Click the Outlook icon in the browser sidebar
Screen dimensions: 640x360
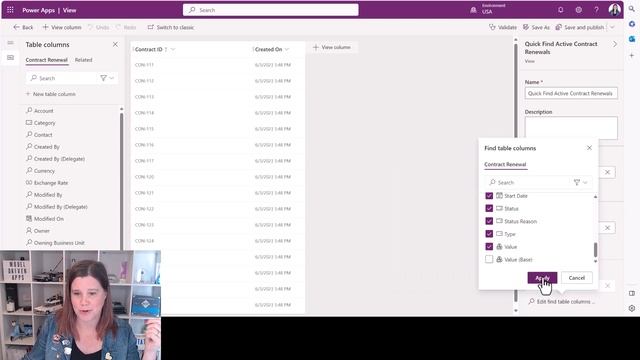coord(632,39)
